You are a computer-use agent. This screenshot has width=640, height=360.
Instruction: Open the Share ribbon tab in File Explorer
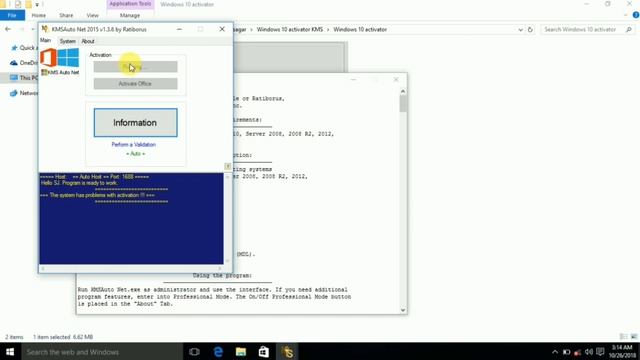[66, 15]
